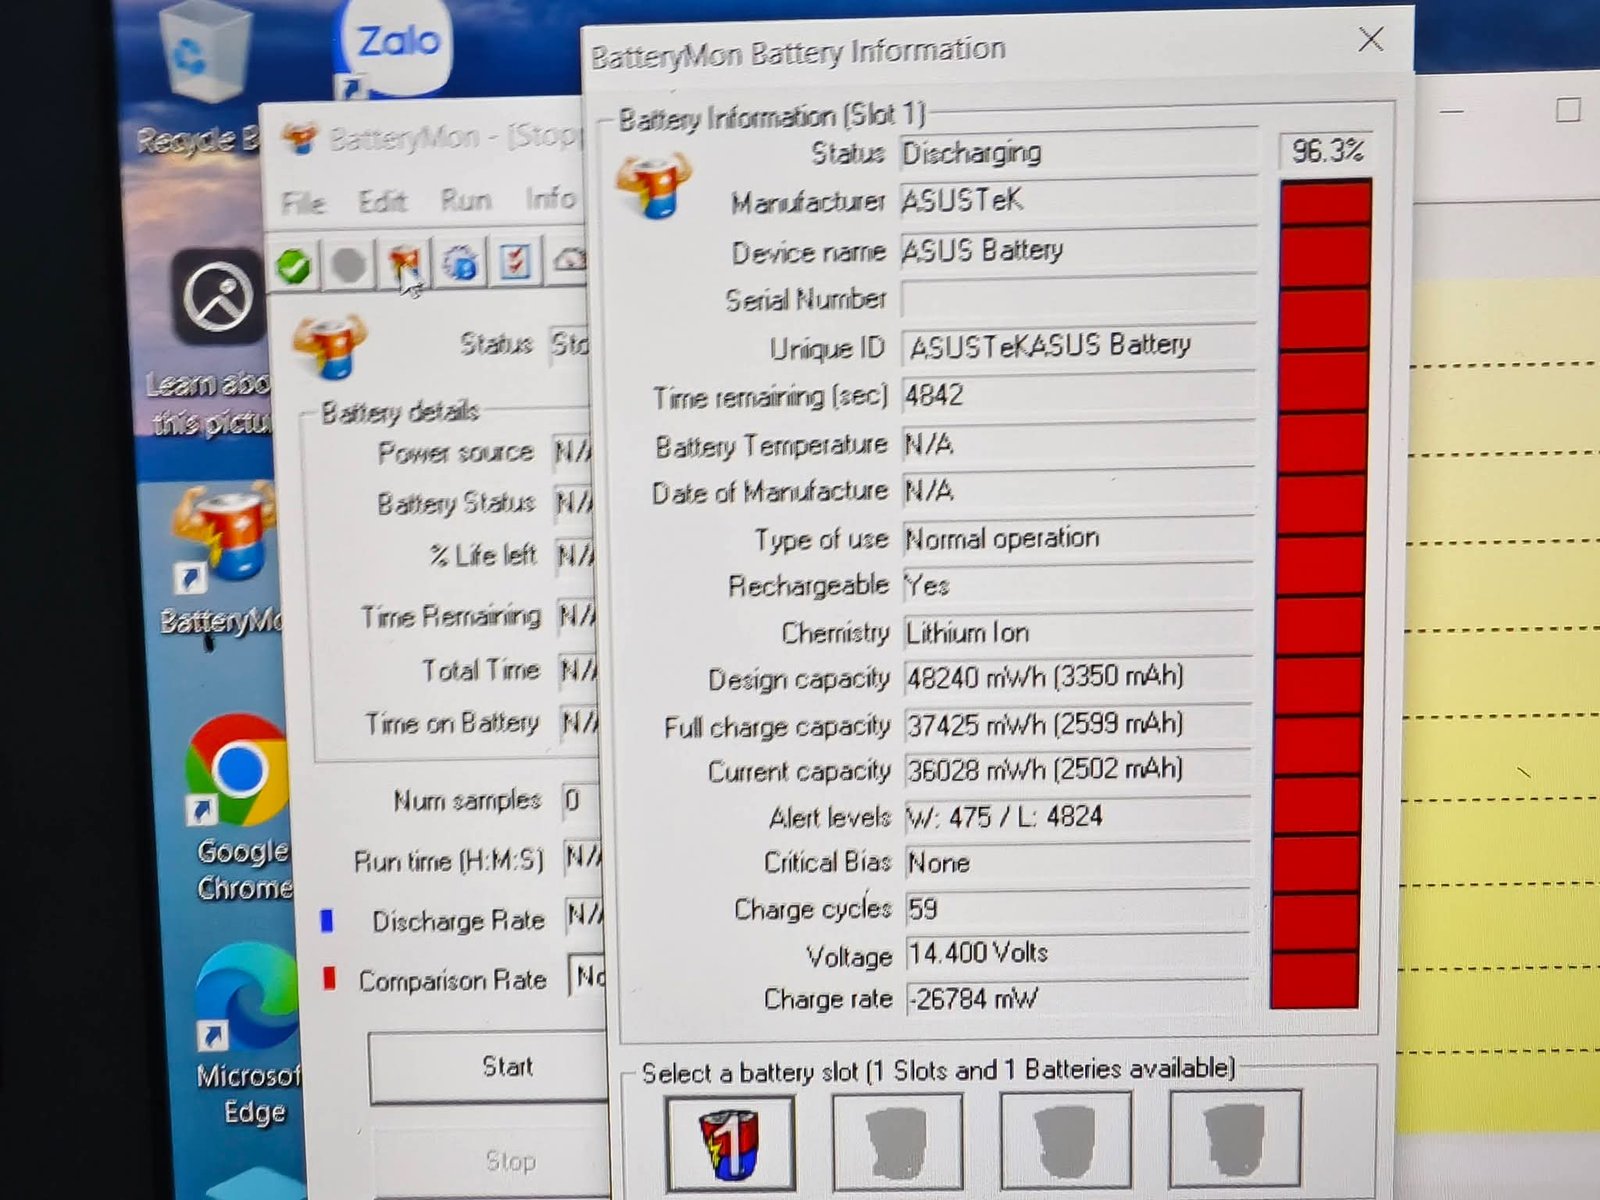Select the Zalo desktop shortcut
Viewport: 1600px width, 1200px height.
pos(395,50)
